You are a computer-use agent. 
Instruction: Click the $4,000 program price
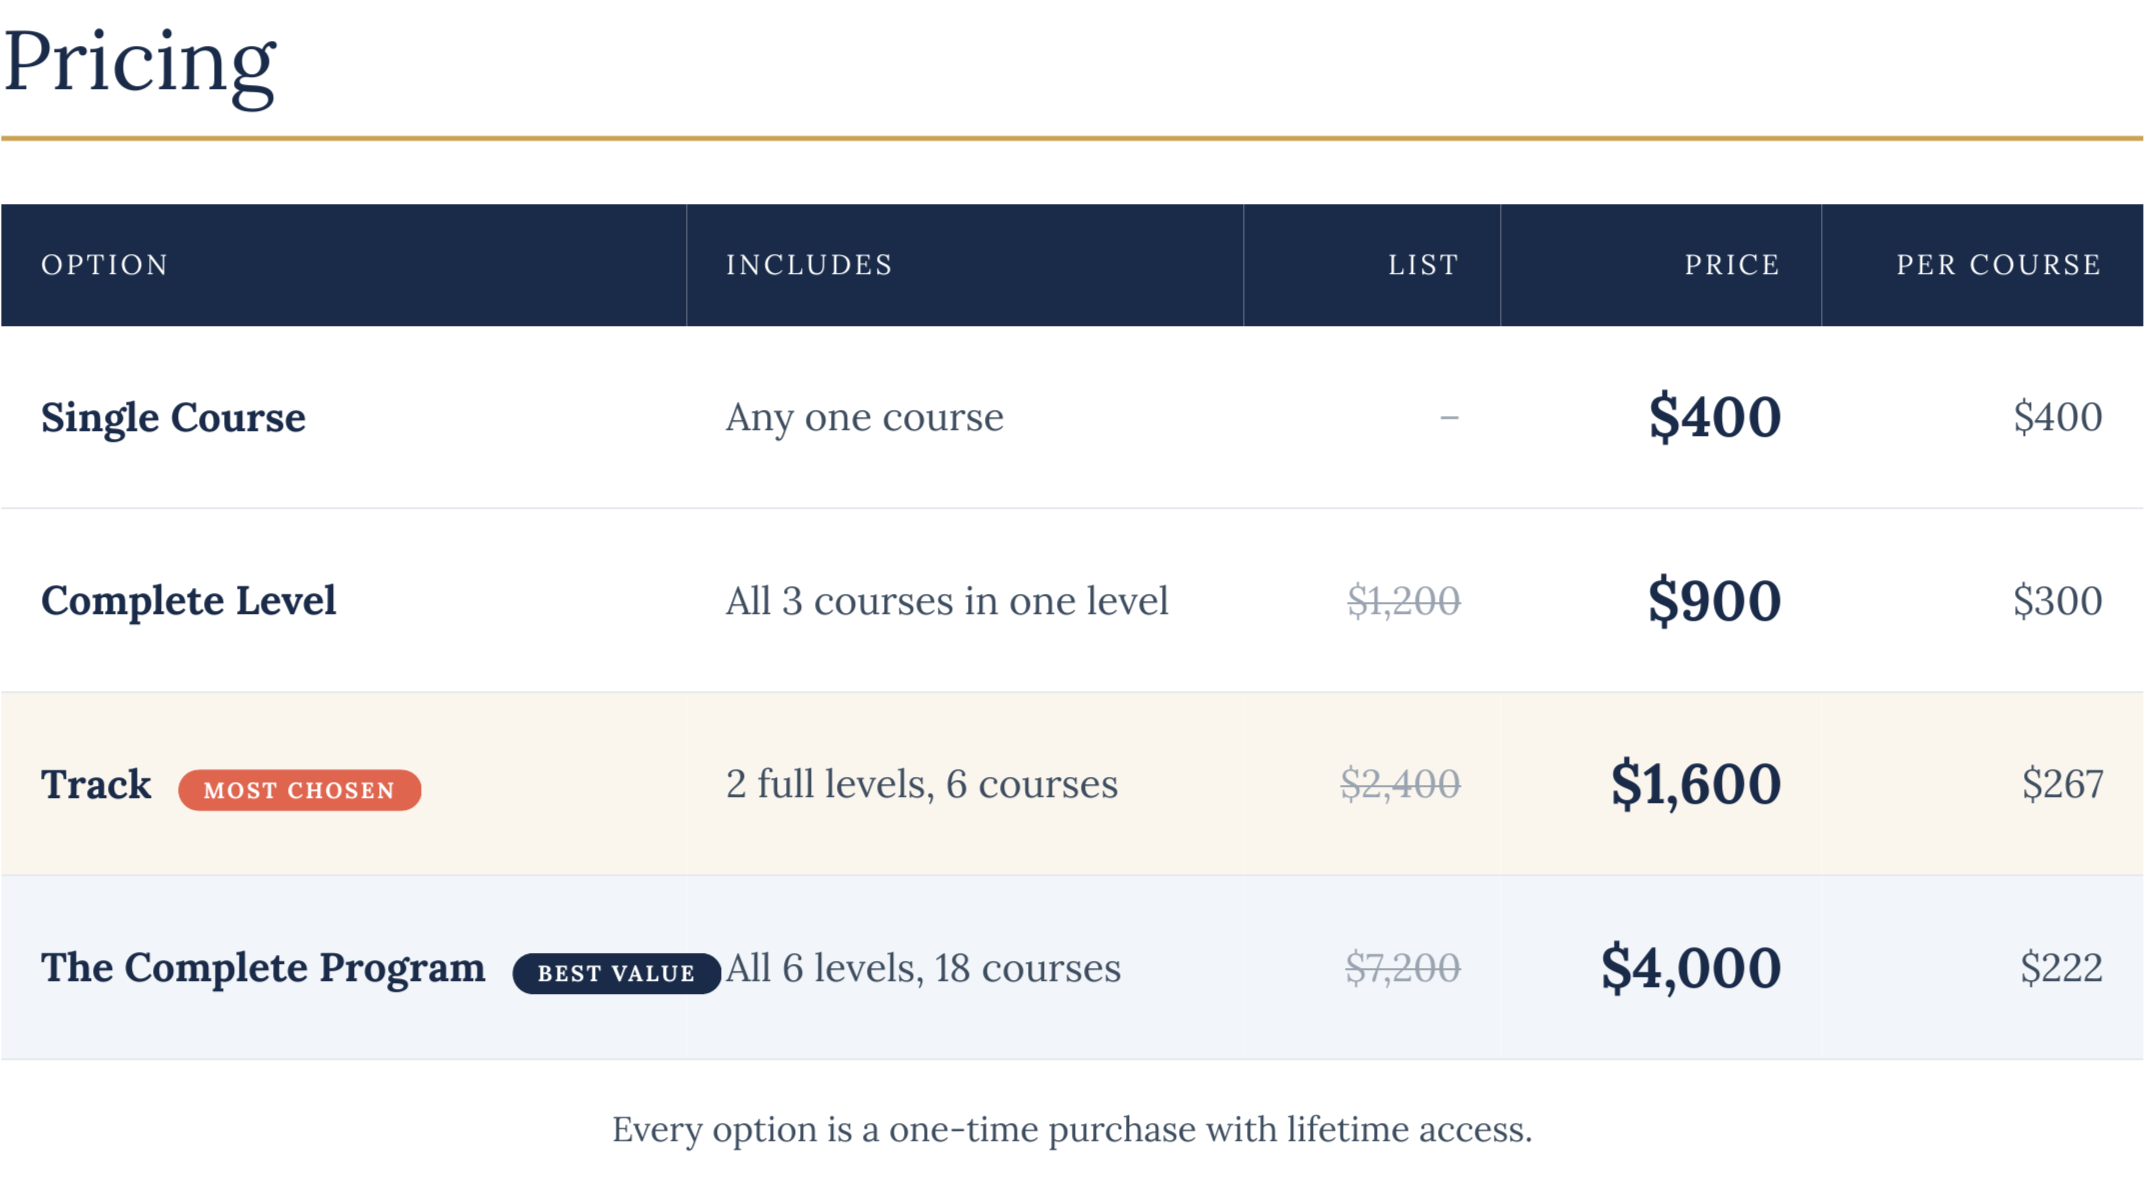tap(1691, 968)
